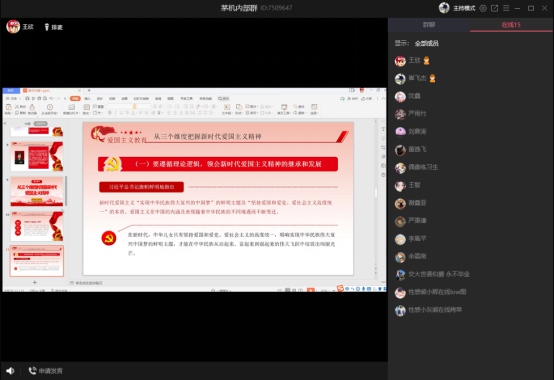Select member 偶像练习生 in the list
The image size is (554, 380).
(423, 167)
